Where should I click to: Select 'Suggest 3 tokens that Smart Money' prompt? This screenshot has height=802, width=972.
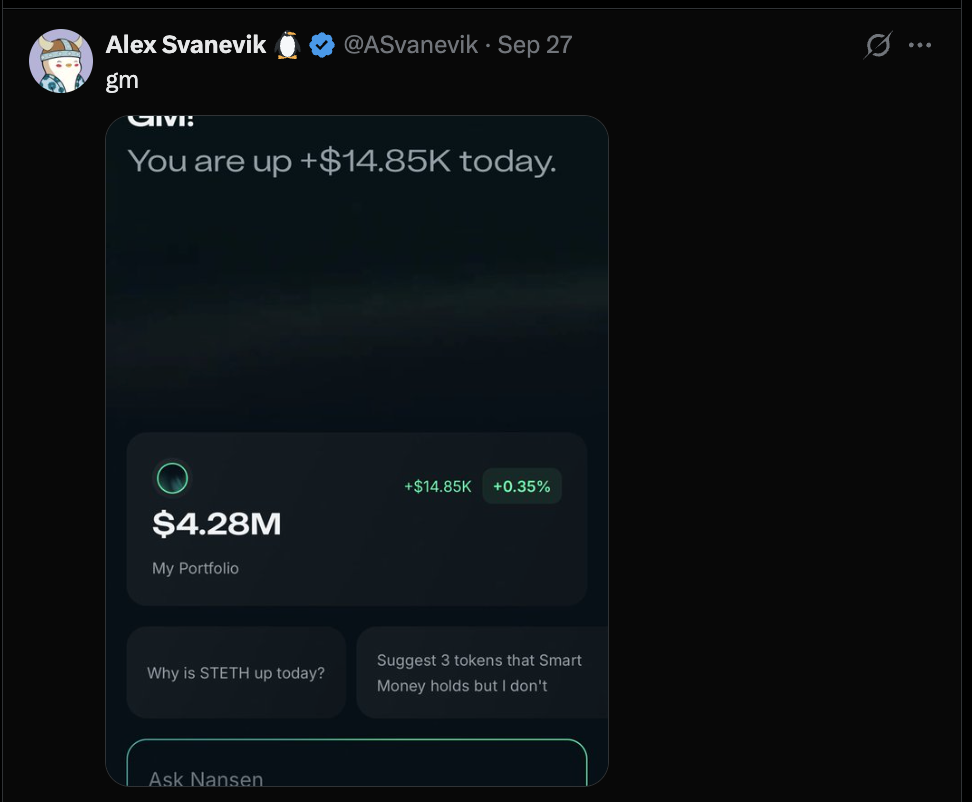pyautogui.click(x=482, y=672)
